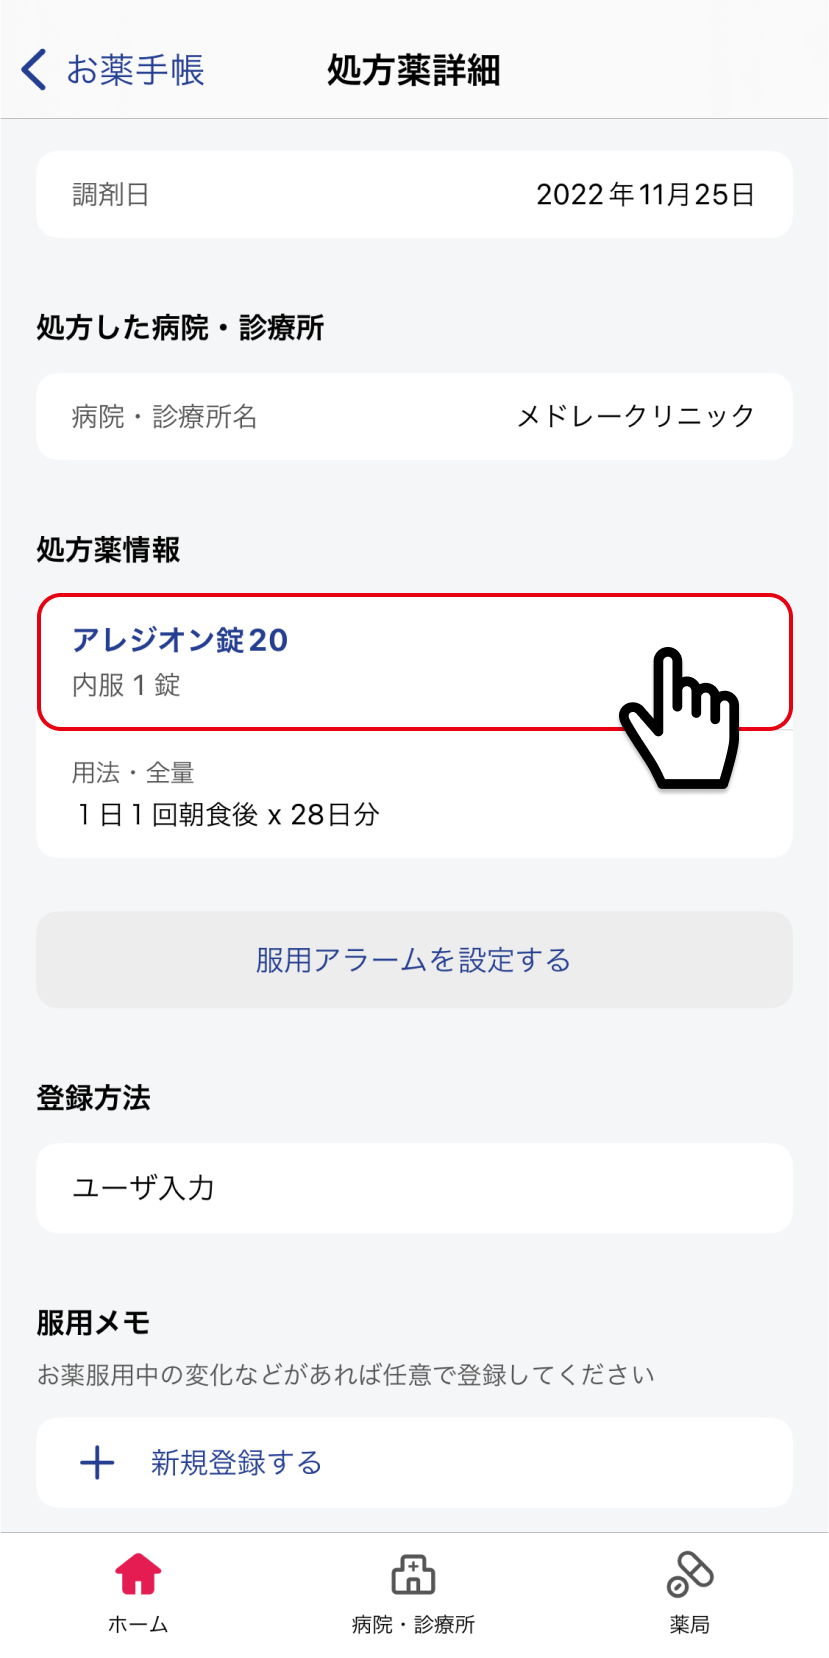Tap the back chevron arrow icon
Screen dimensions: 829x1658
point(34,70)
